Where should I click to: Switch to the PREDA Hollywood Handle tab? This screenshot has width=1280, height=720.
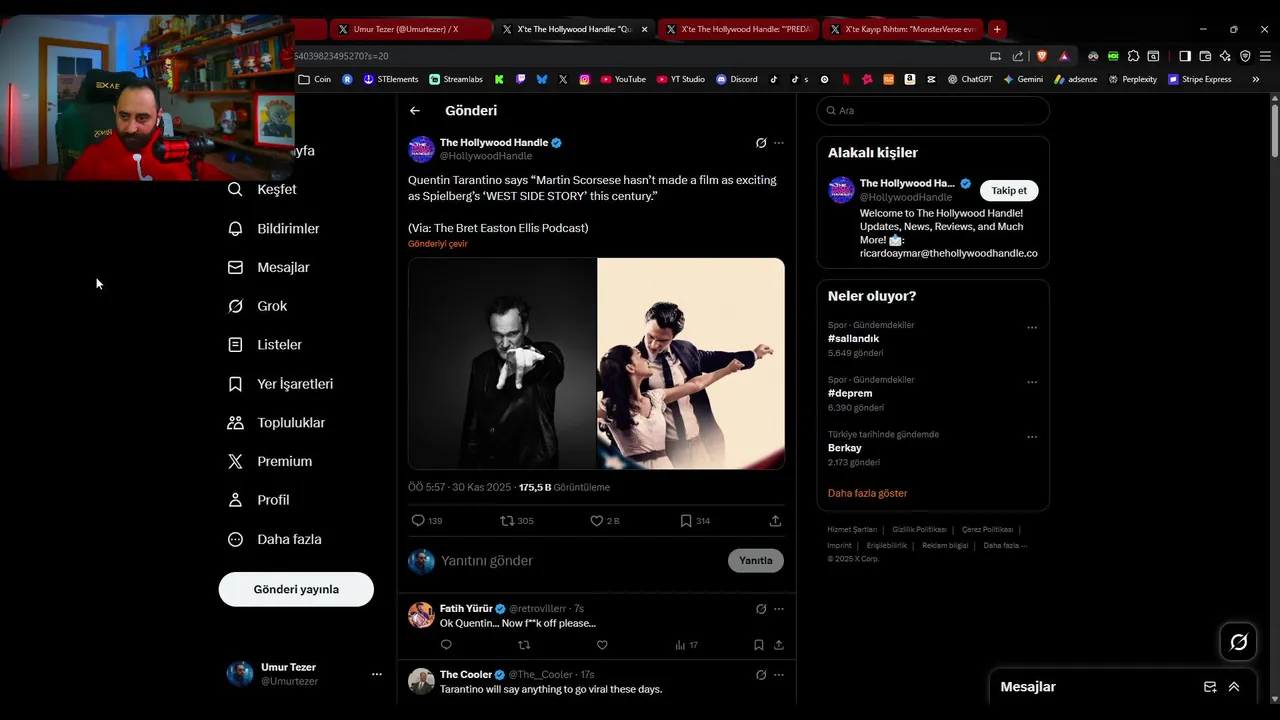pos(738,29)
